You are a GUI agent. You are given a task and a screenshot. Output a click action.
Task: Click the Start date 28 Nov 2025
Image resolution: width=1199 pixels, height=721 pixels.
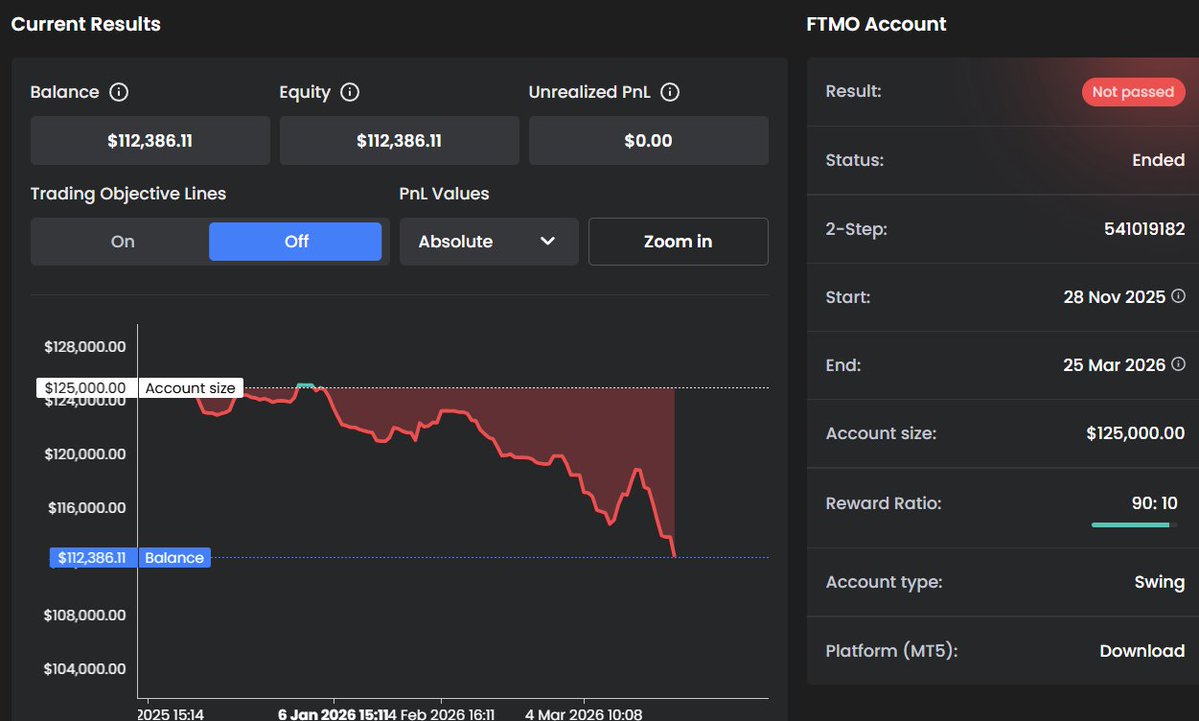pos(1114,297)
